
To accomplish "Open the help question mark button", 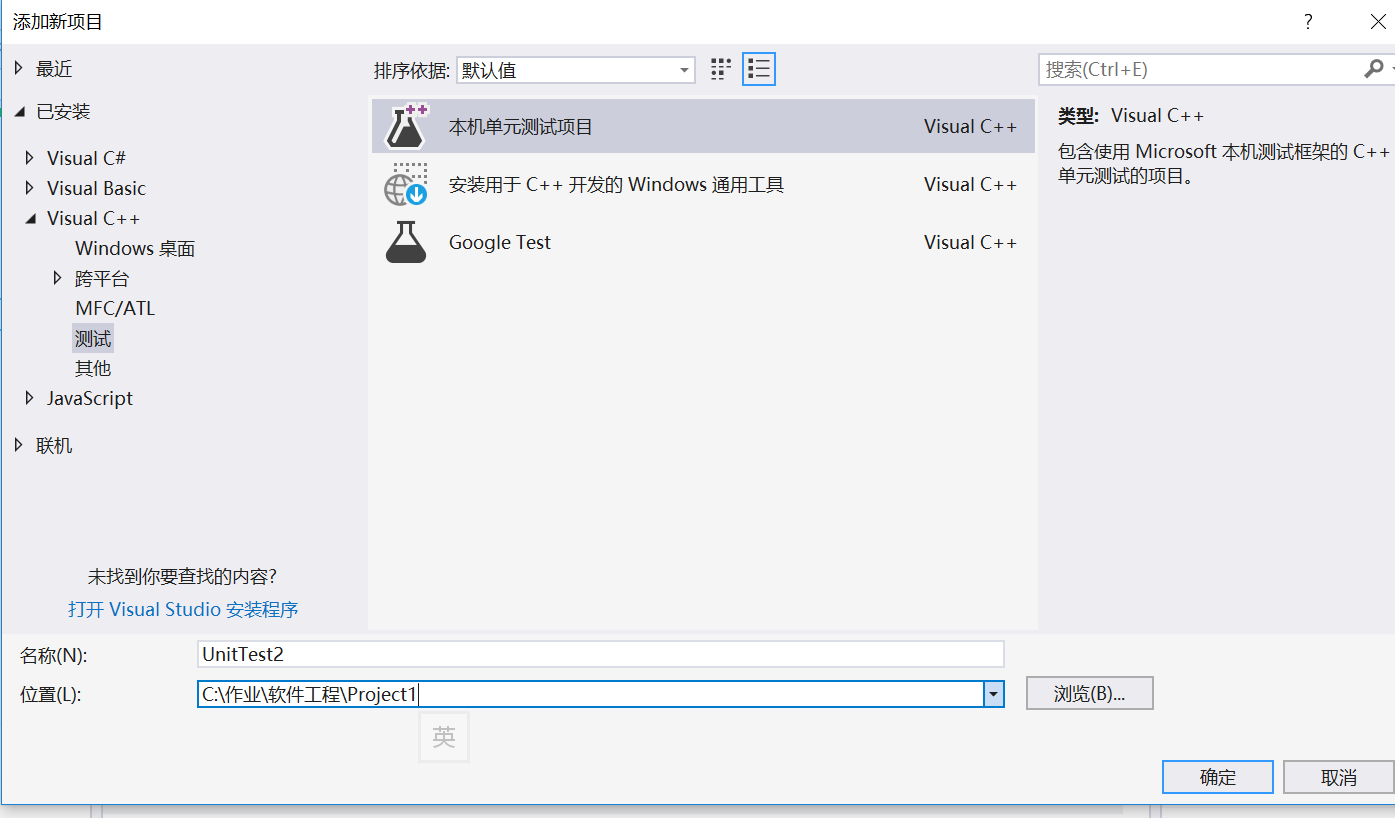I will (x=1307, y=22).
